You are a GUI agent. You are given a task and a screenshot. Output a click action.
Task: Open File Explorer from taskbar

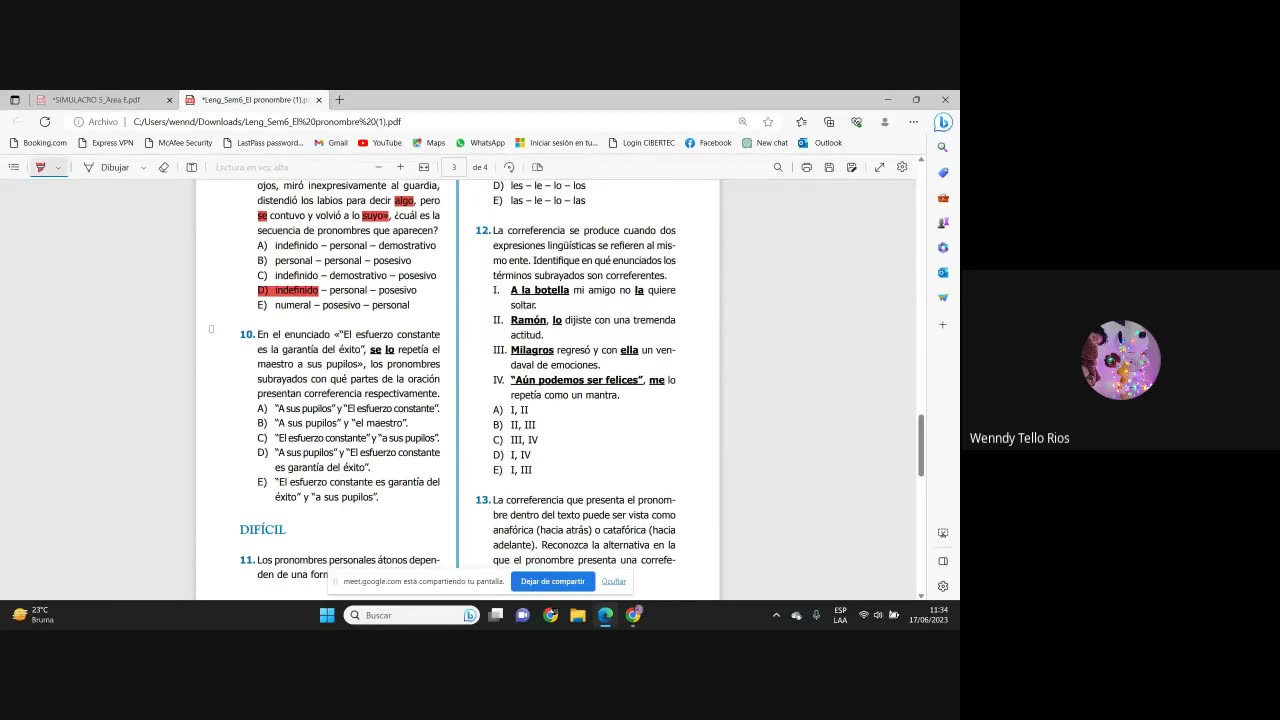coord(577,615)
